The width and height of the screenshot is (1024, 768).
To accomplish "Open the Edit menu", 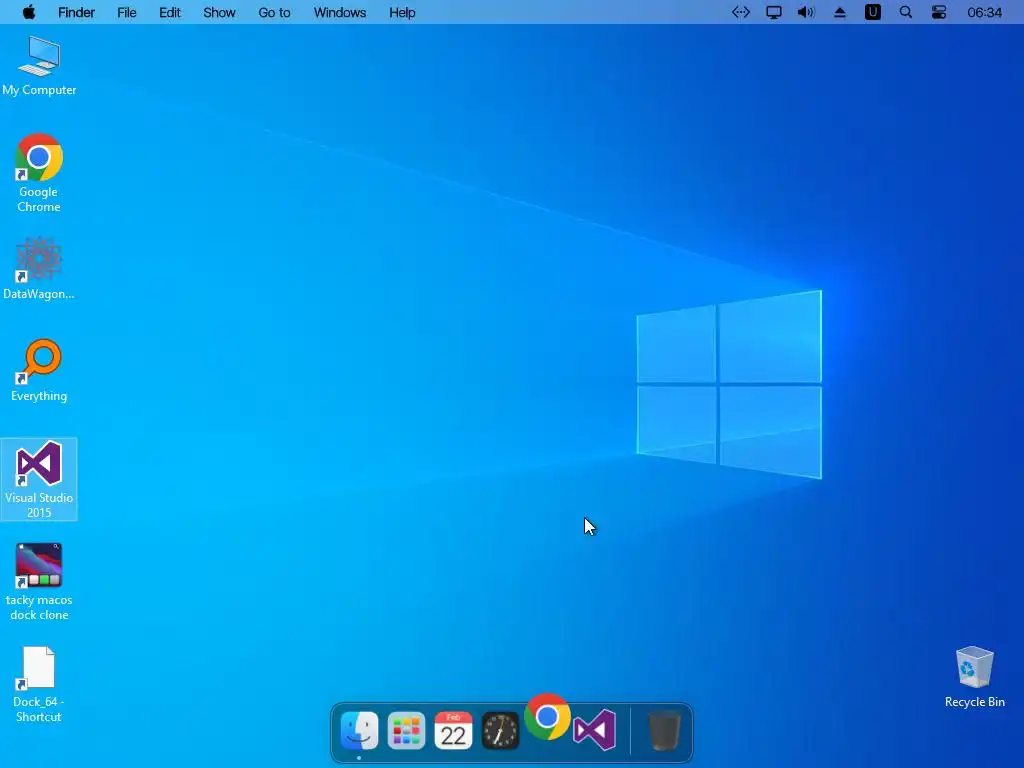I will 170,12.
